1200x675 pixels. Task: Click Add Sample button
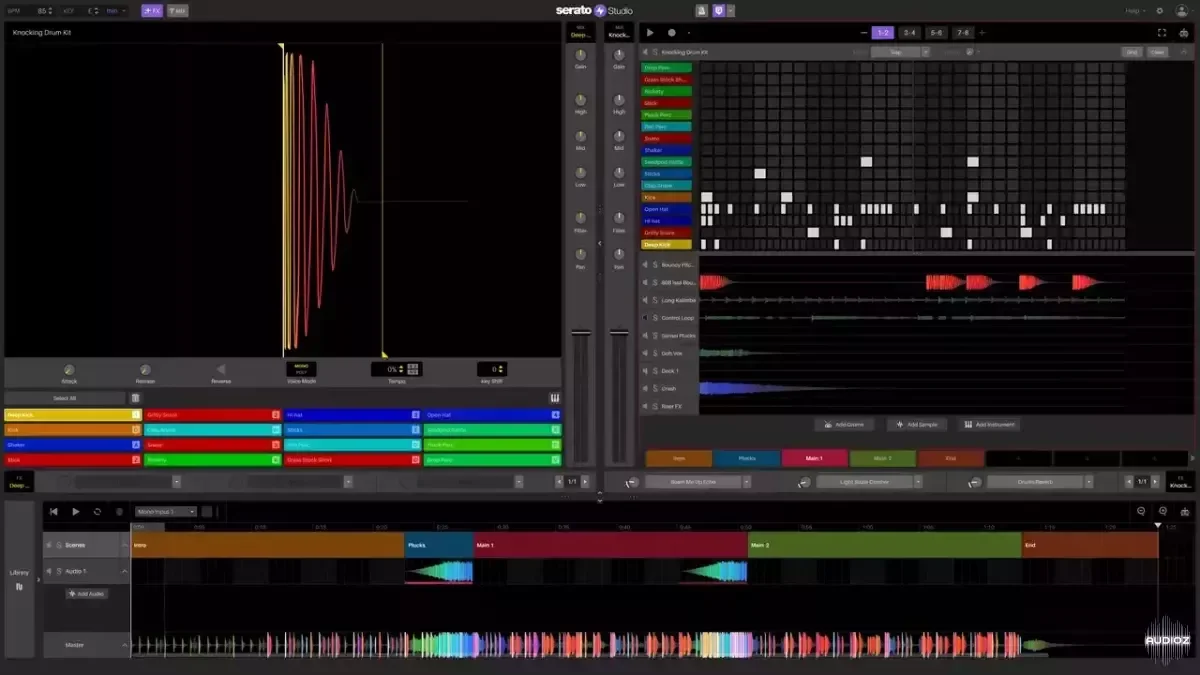pos(916,424)
